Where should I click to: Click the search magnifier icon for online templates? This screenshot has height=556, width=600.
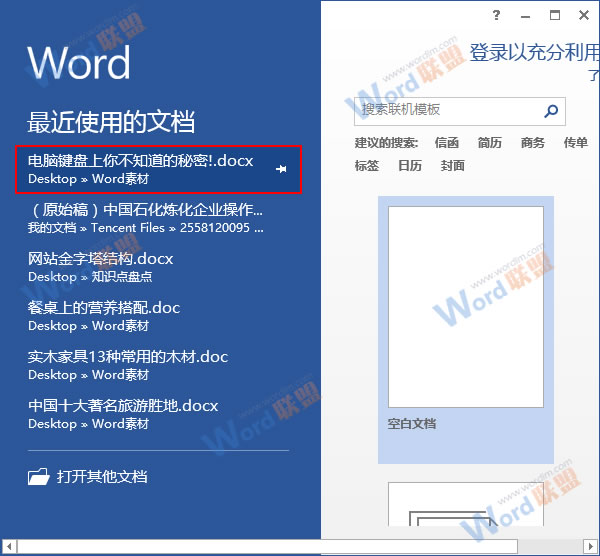coord(551,111)
